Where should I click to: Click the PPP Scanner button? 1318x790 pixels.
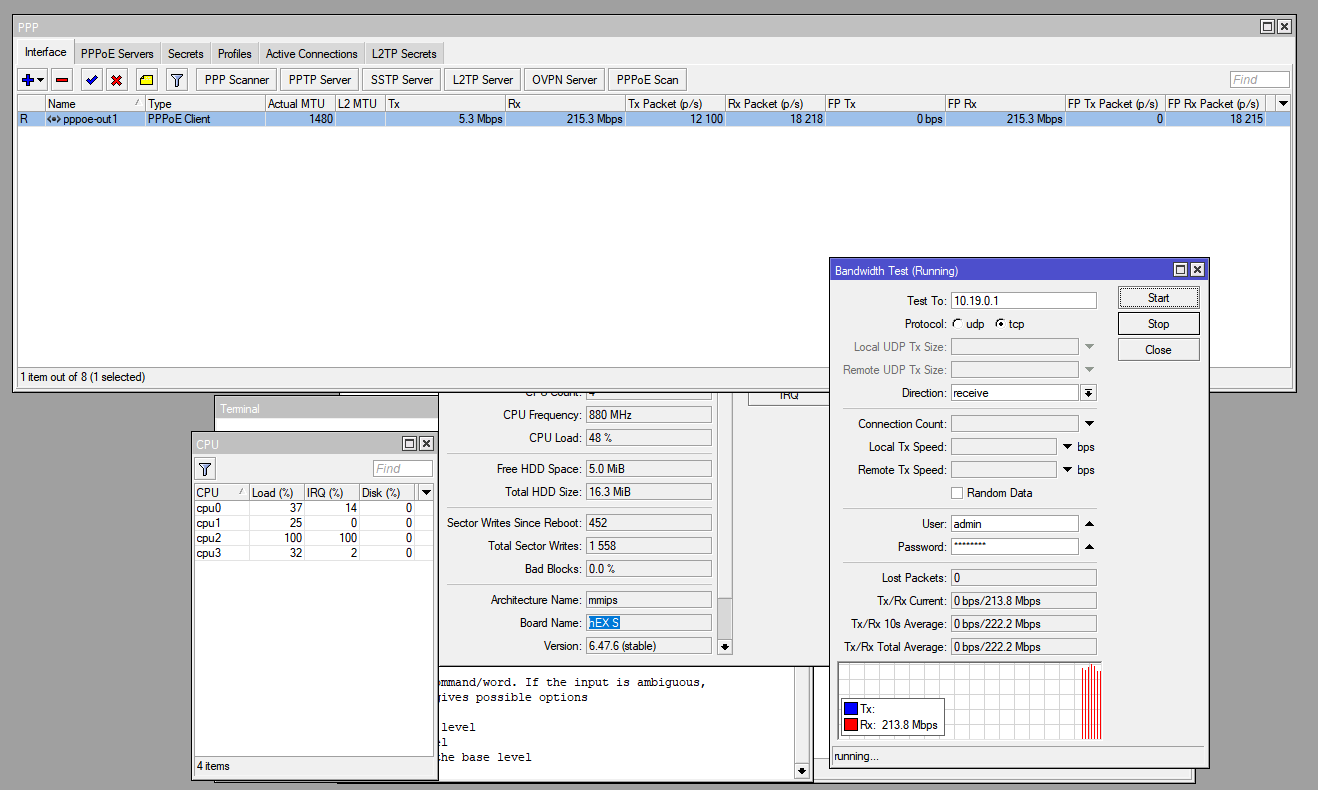click(237, 80)
